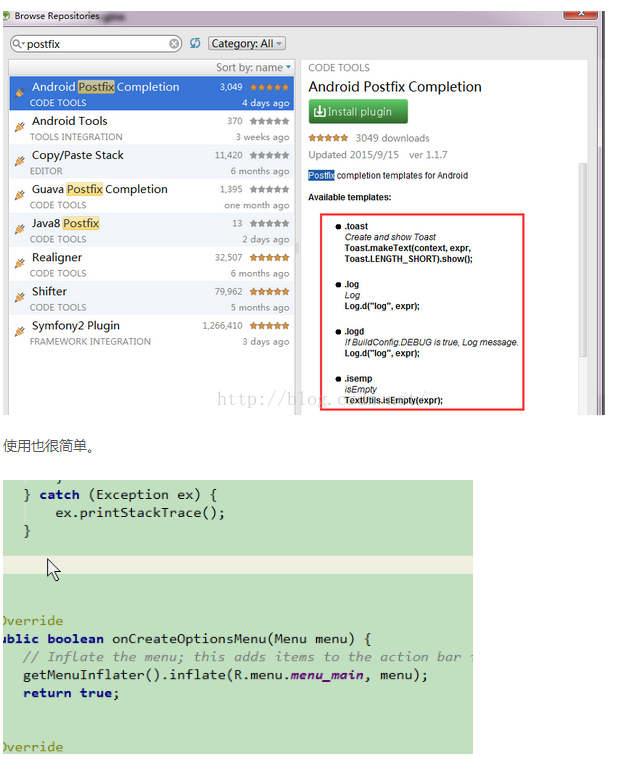Viewport: 625px width, 777px height.
Task: Click 'FRAMEWORK INTEGRATION' category label
Action: click(x=90, y=341)
